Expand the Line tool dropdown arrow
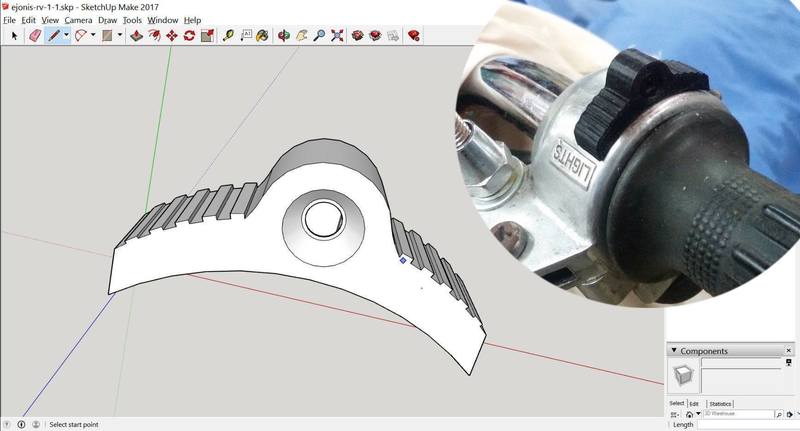Screen dimensions: 800x431 click(66, 35)
